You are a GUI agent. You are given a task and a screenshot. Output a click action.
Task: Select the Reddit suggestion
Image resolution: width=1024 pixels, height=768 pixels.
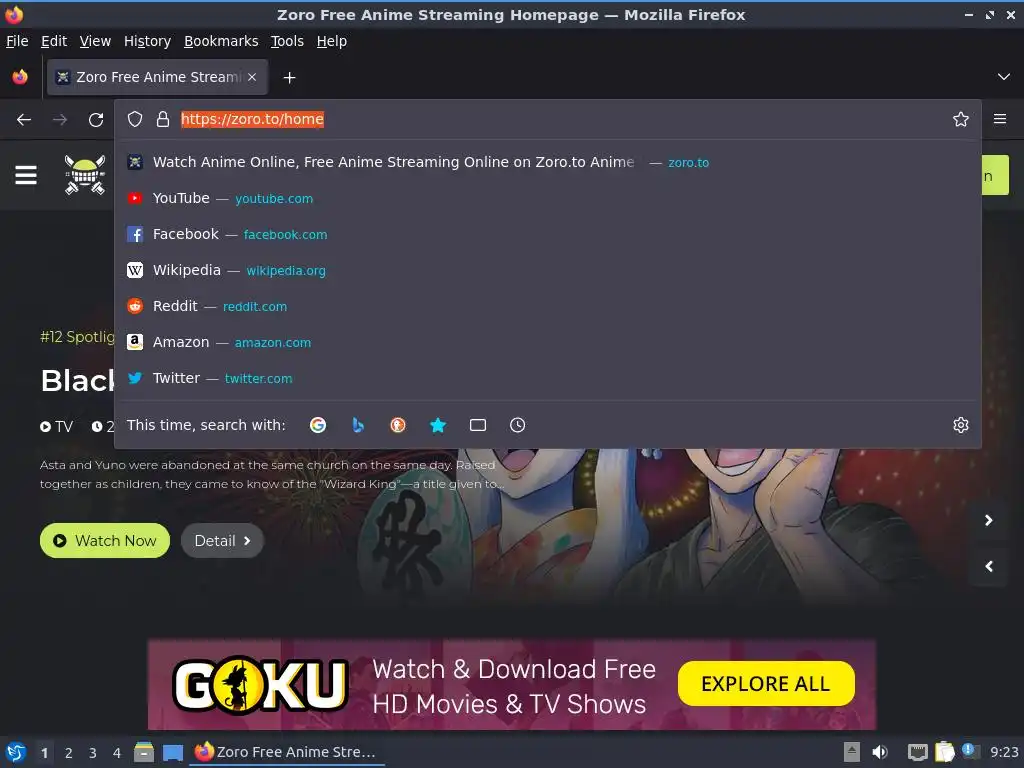point(548,306)
